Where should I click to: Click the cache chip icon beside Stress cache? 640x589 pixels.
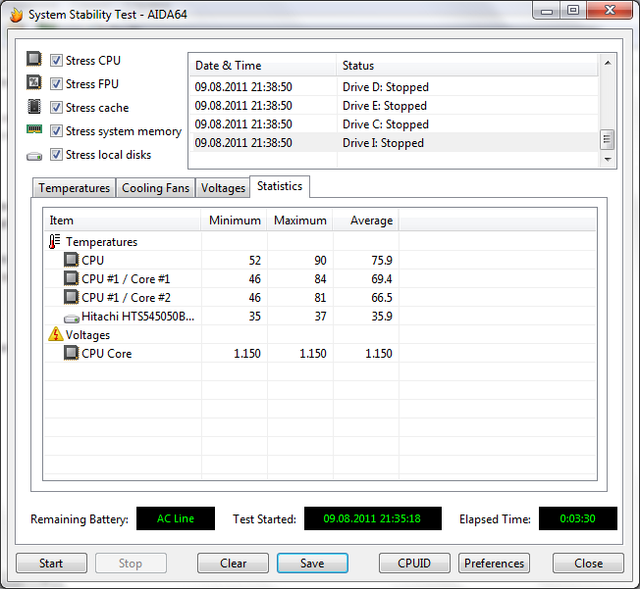tap(34, 107)
